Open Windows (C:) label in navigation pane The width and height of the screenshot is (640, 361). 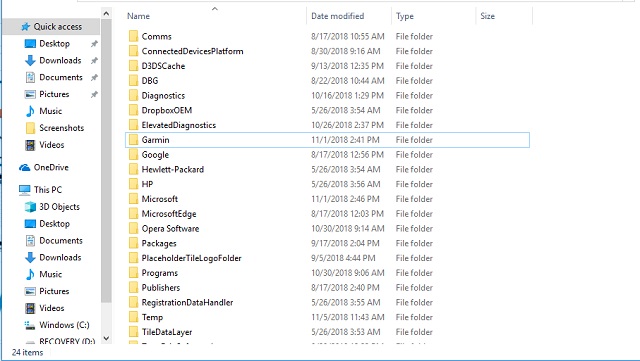(x=64, y=325)
